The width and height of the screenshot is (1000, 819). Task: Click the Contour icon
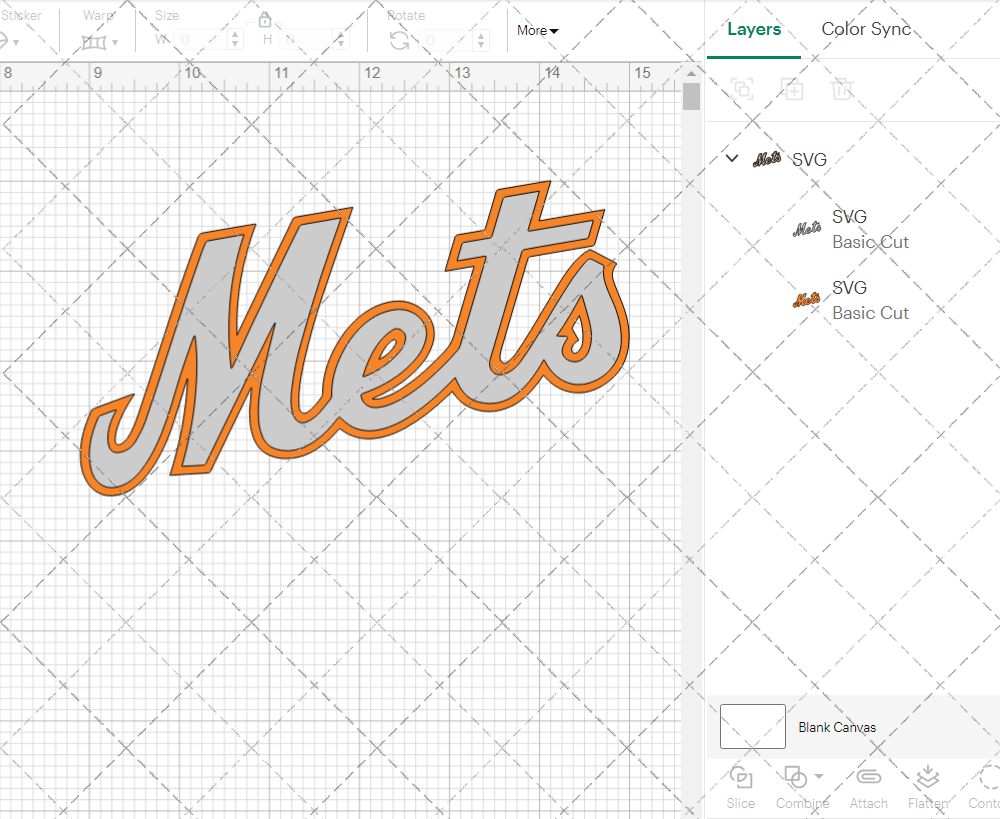pos(989,778)
